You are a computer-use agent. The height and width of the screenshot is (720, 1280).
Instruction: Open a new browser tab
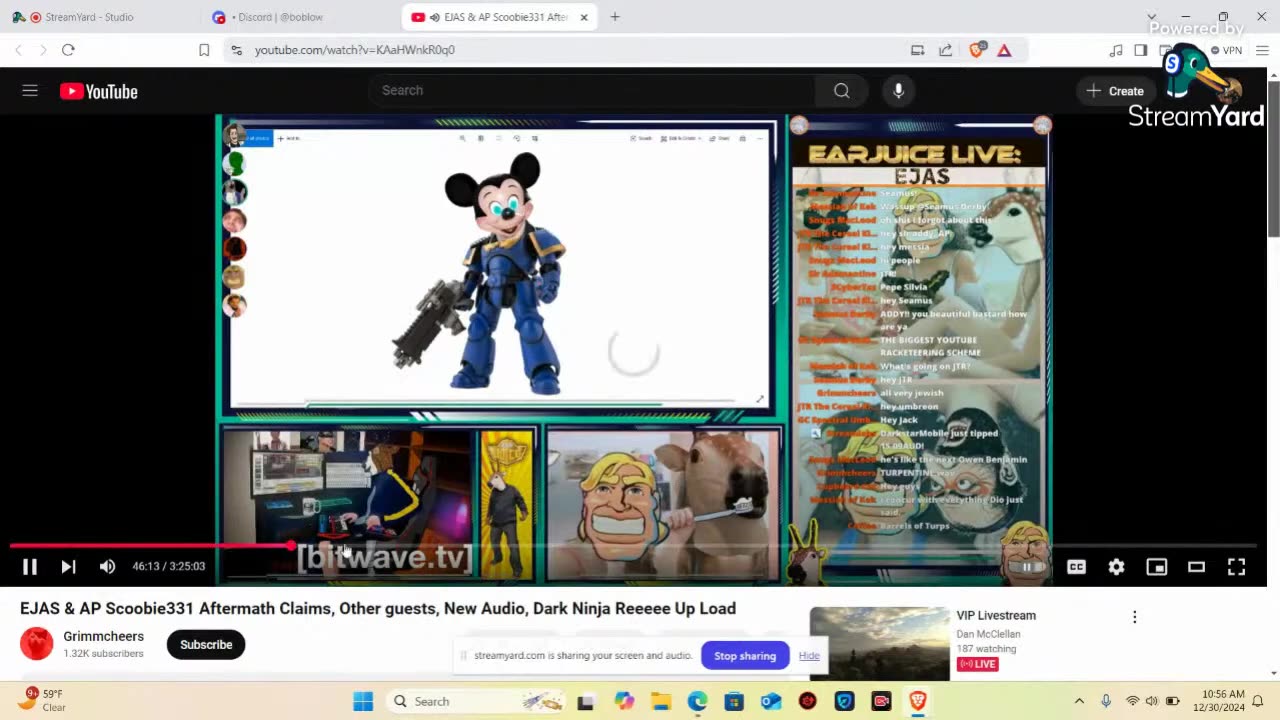615,17
